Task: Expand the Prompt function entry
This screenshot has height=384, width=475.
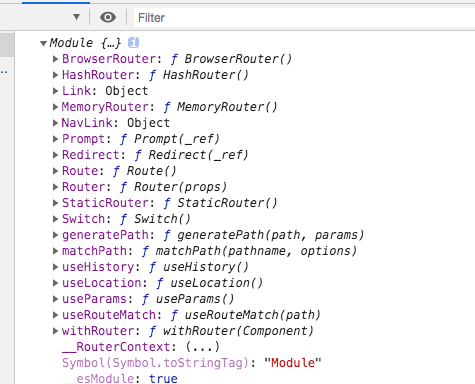Action: 55,139
